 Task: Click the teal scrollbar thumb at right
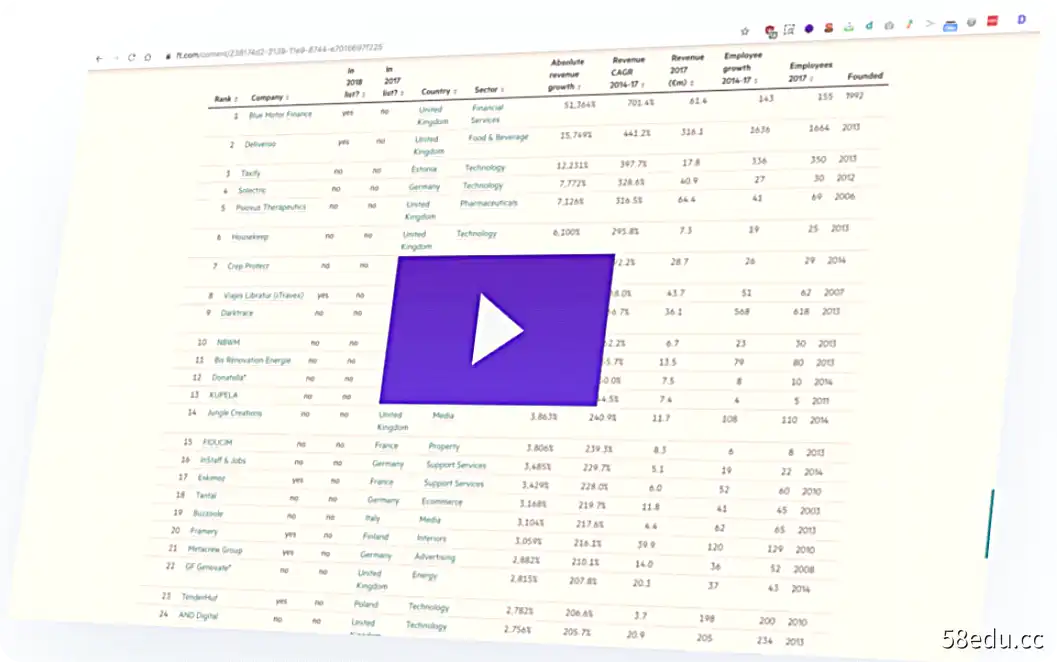click(x=989, y=524)
